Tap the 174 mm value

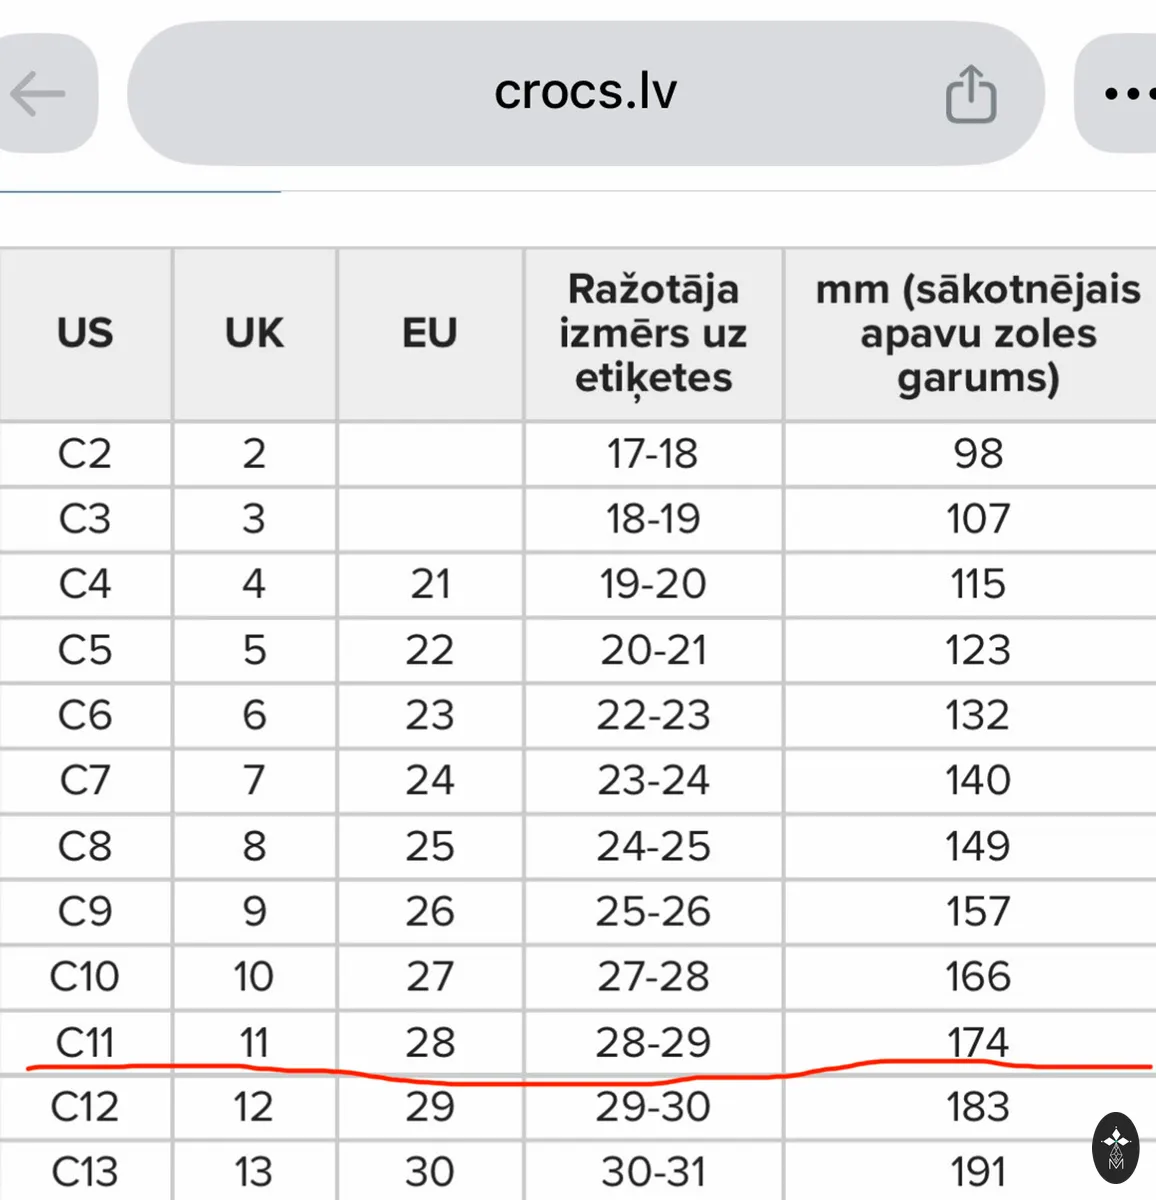[977, 1042]
